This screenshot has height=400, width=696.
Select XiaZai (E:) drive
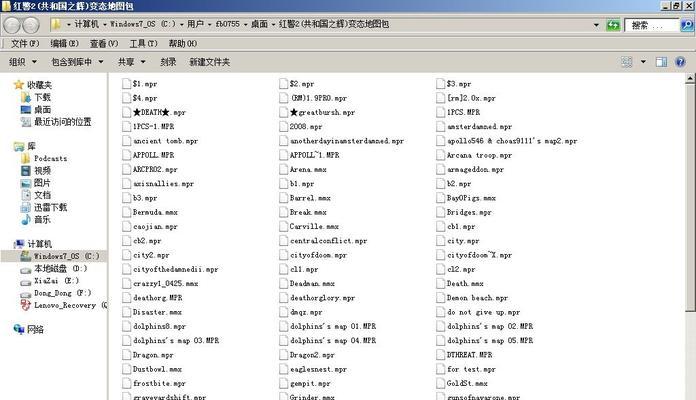(x=50, y=281)
